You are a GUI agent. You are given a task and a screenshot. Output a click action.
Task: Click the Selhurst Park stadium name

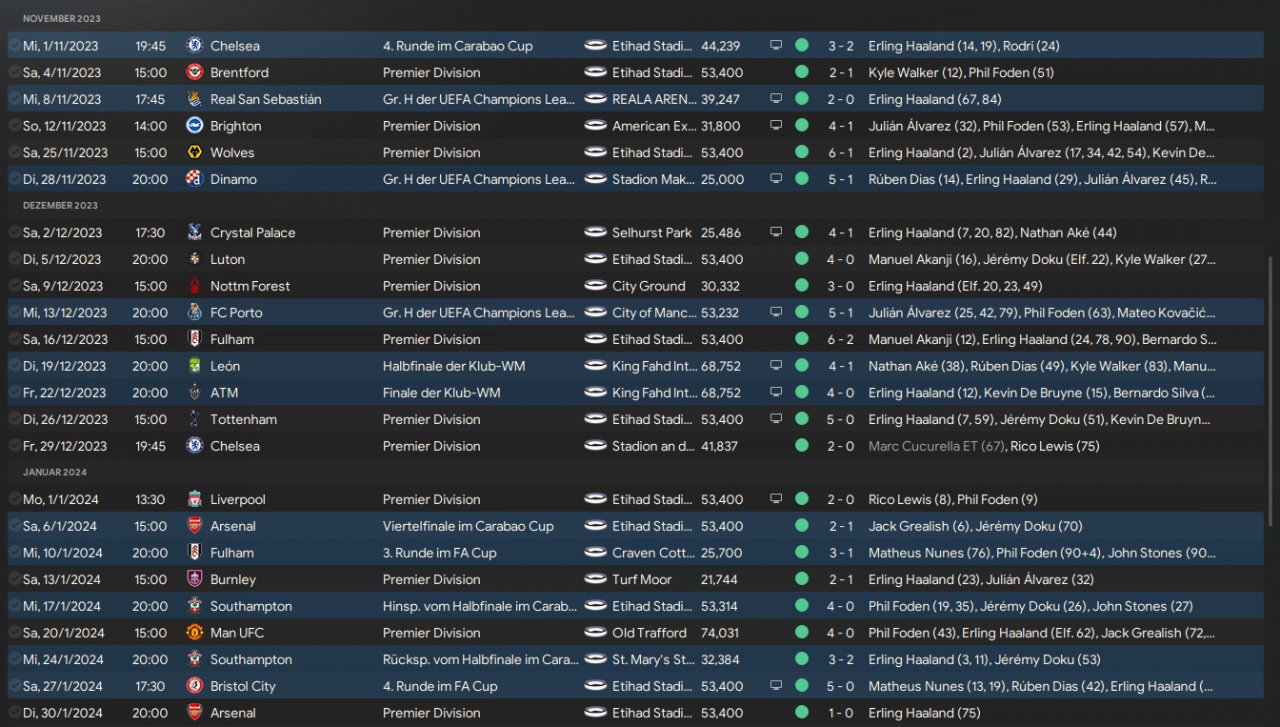[x=652, y=233]
